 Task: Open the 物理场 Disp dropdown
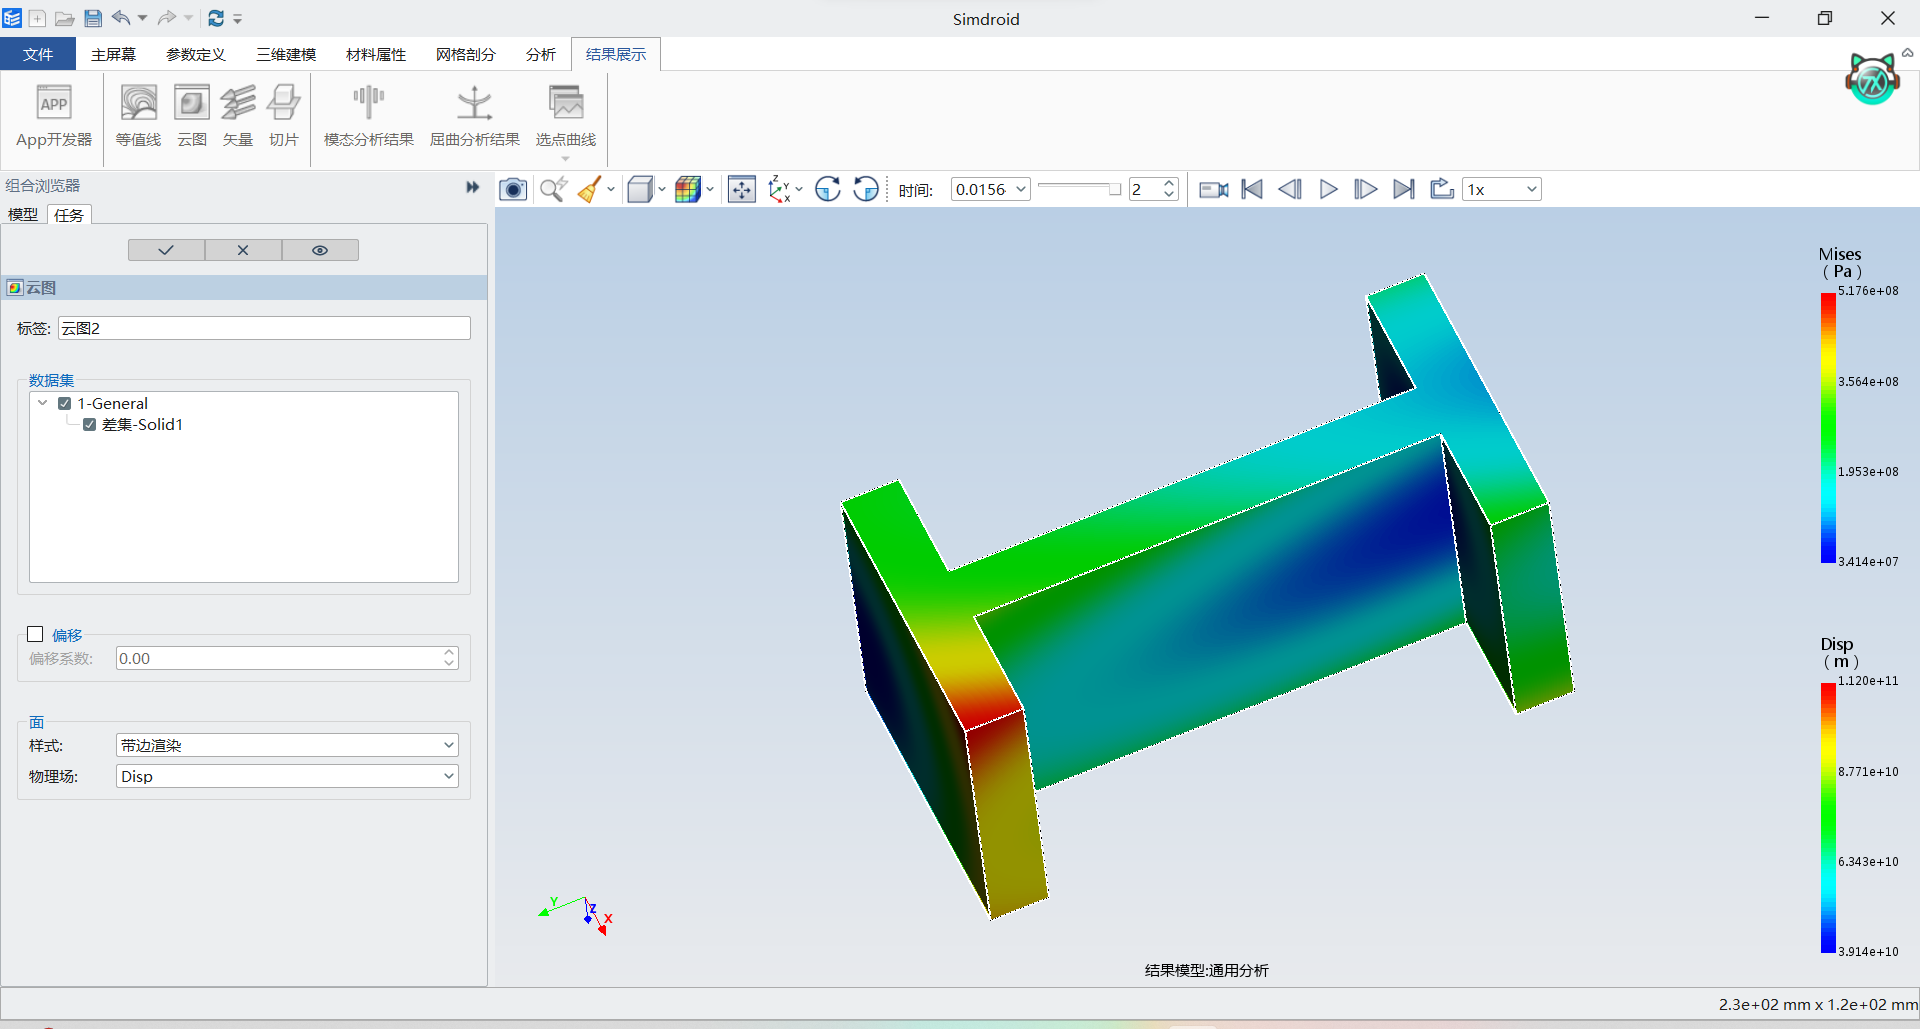pyautogui.click(x=287, y=776)
